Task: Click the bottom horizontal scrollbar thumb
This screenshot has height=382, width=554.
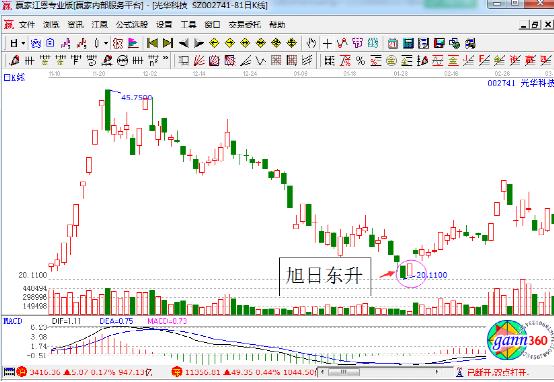Action: (x=343, y=372)
